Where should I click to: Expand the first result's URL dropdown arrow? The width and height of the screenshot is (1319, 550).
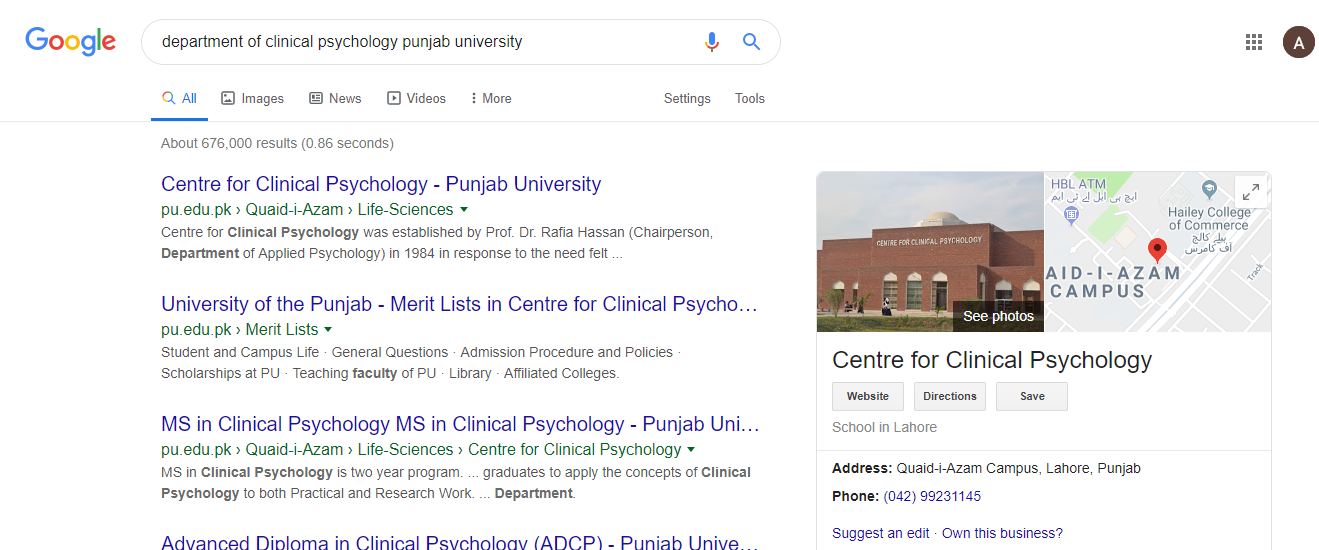tap(464, 210)
